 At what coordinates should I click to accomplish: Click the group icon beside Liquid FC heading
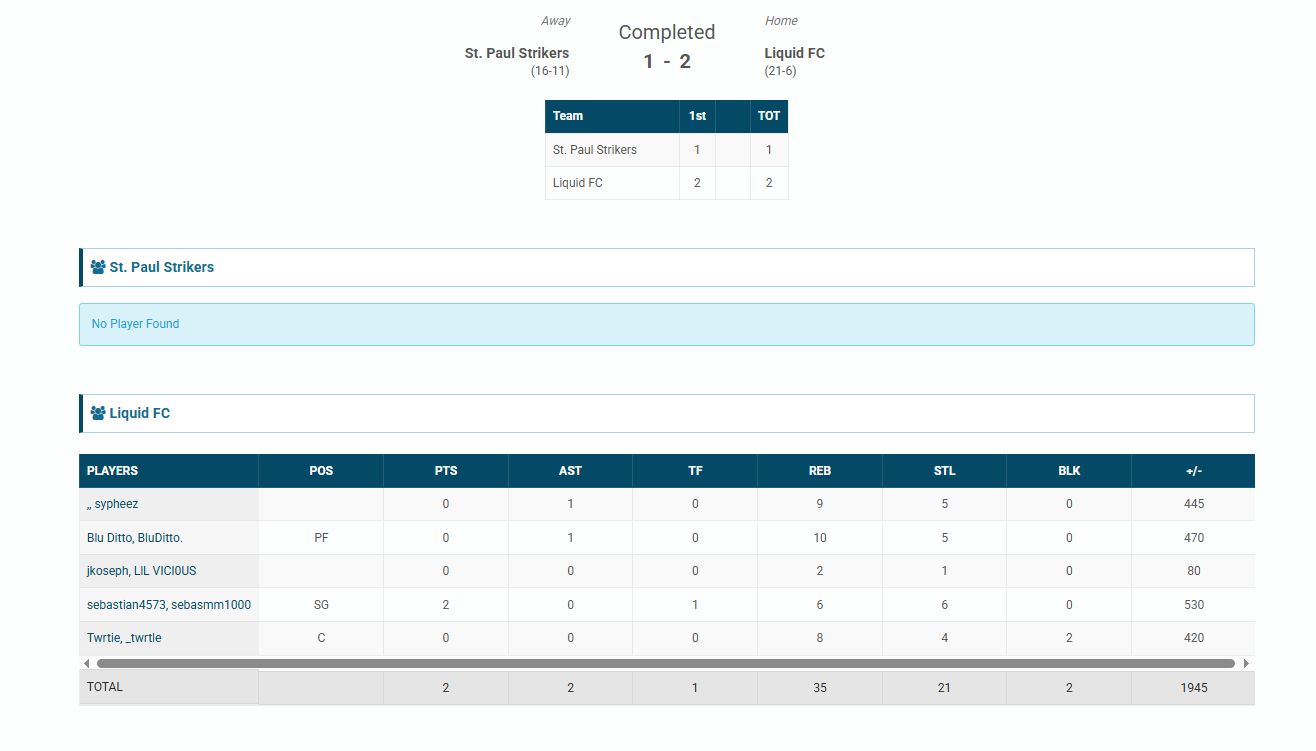pyautogui.click(x=98, y=413)
